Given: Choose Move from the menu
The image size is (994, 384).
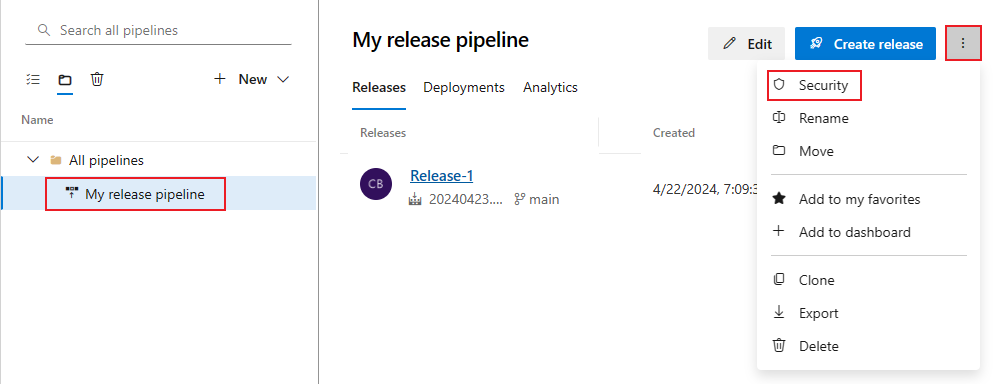Looking at the screenshot, I should tap(868, 151).
